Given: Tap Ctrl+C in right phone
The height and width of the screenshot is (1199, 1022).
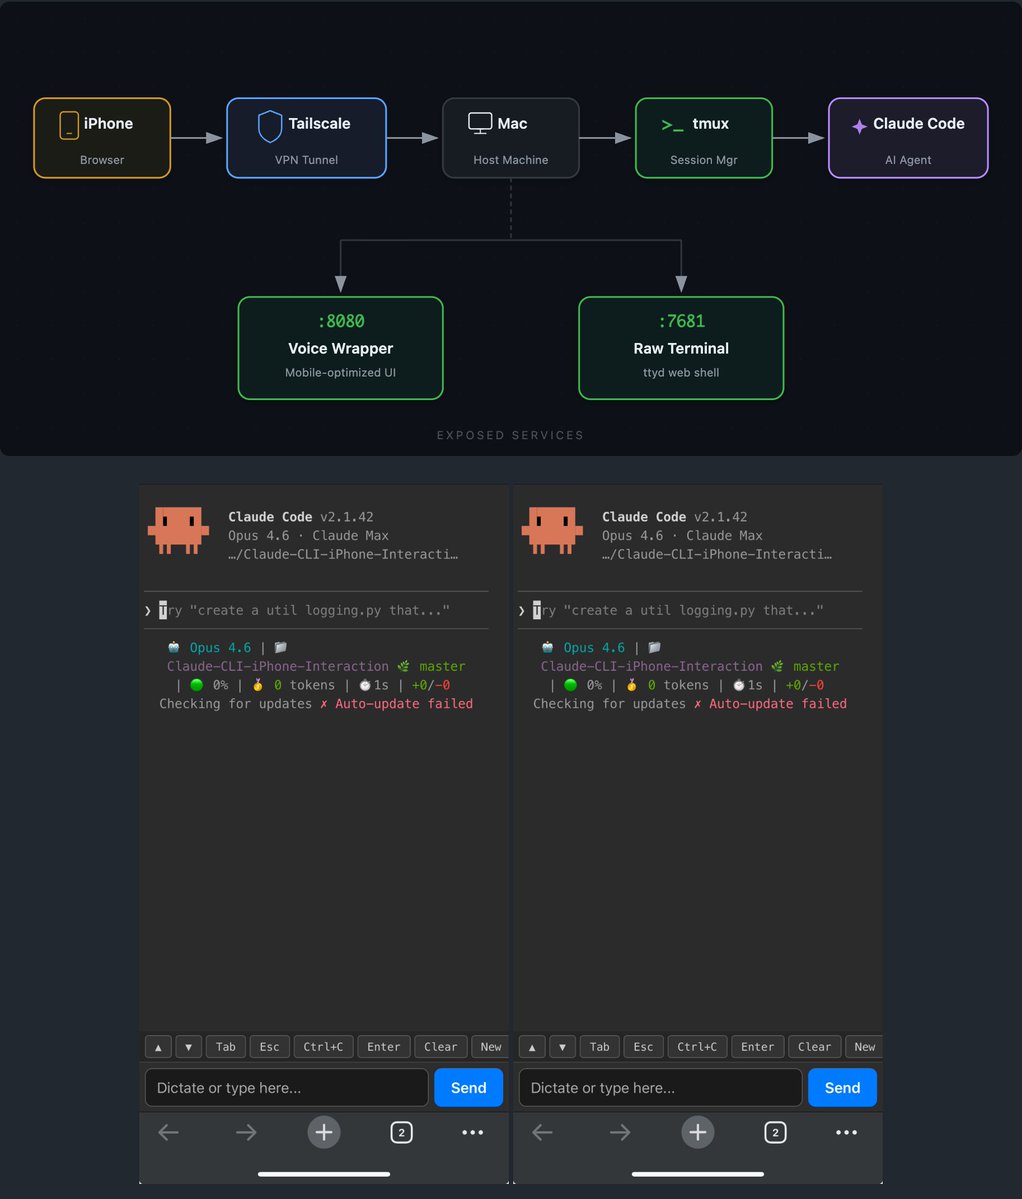Looking at the screenshot, I should point(697,1047).
